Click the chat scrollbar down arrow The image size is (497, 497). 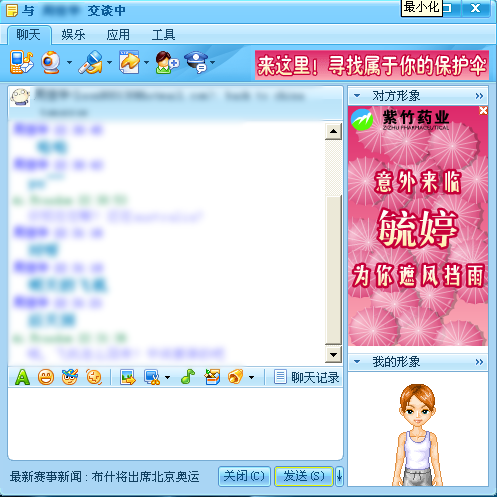[x=333, y=354]
